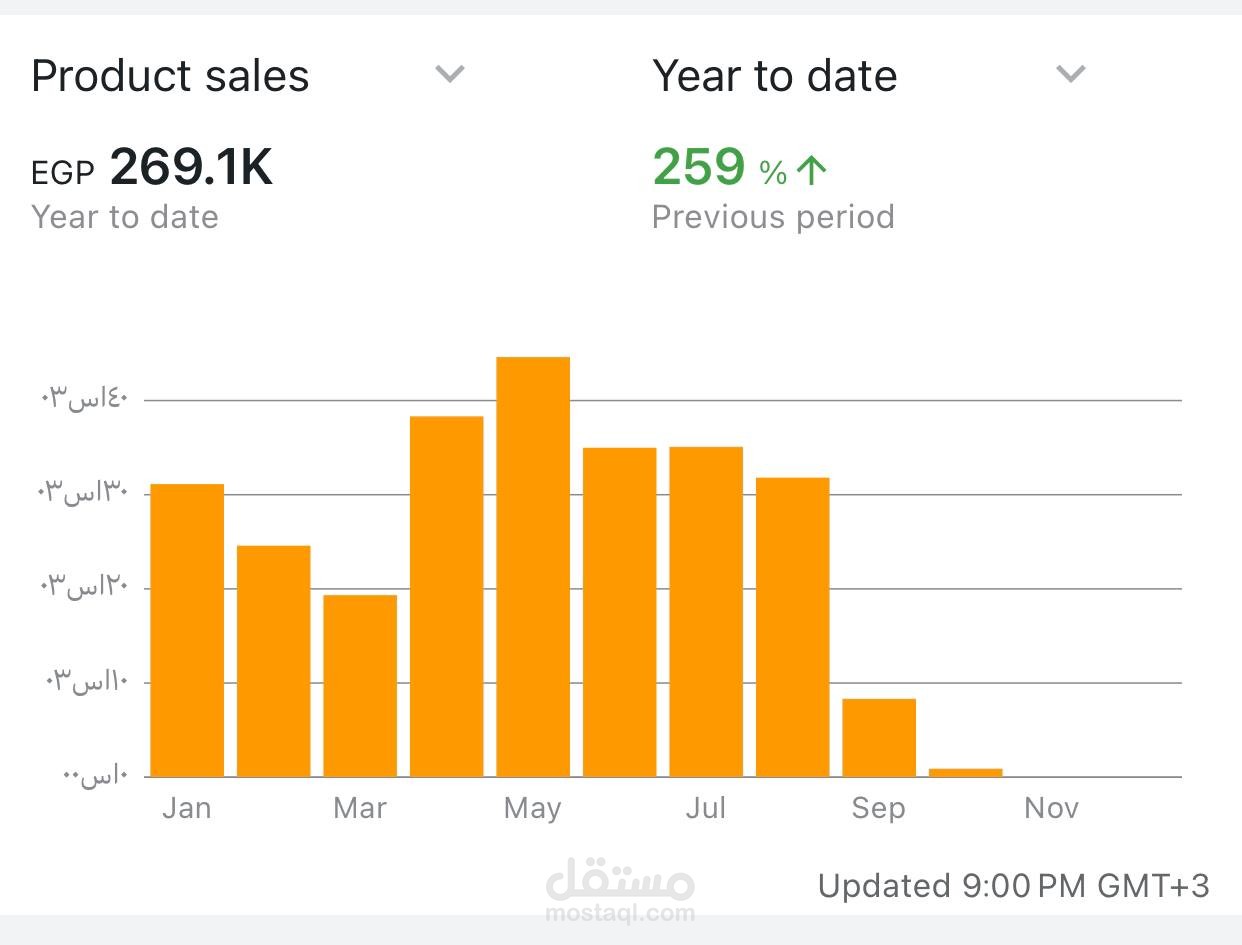Select the July sales bar
The image size is (1242, 945).
(706, 611)
